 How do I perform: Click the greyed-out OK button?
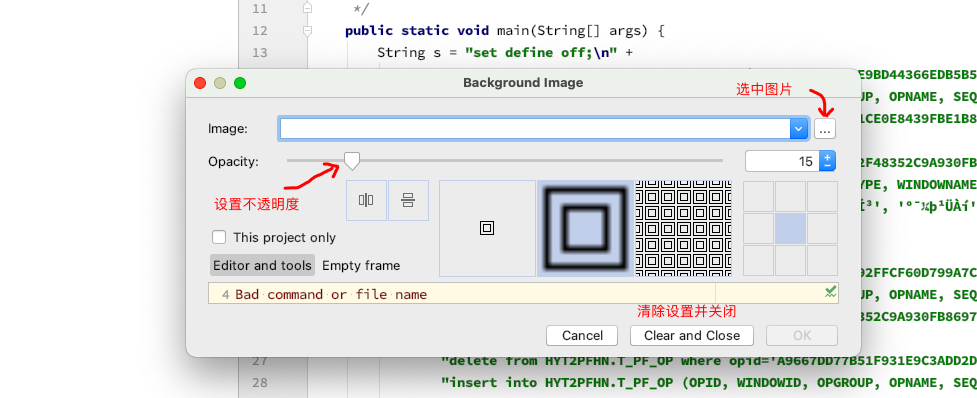(802, 336)
